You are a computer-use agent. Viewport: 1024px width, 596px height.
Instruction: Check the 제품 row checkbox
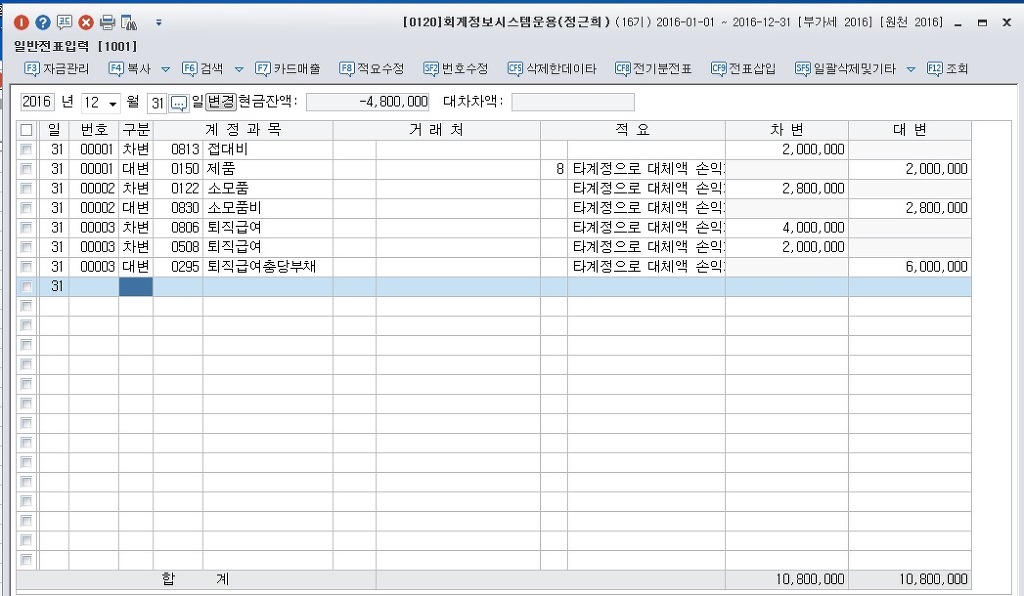tap(26, 169)
